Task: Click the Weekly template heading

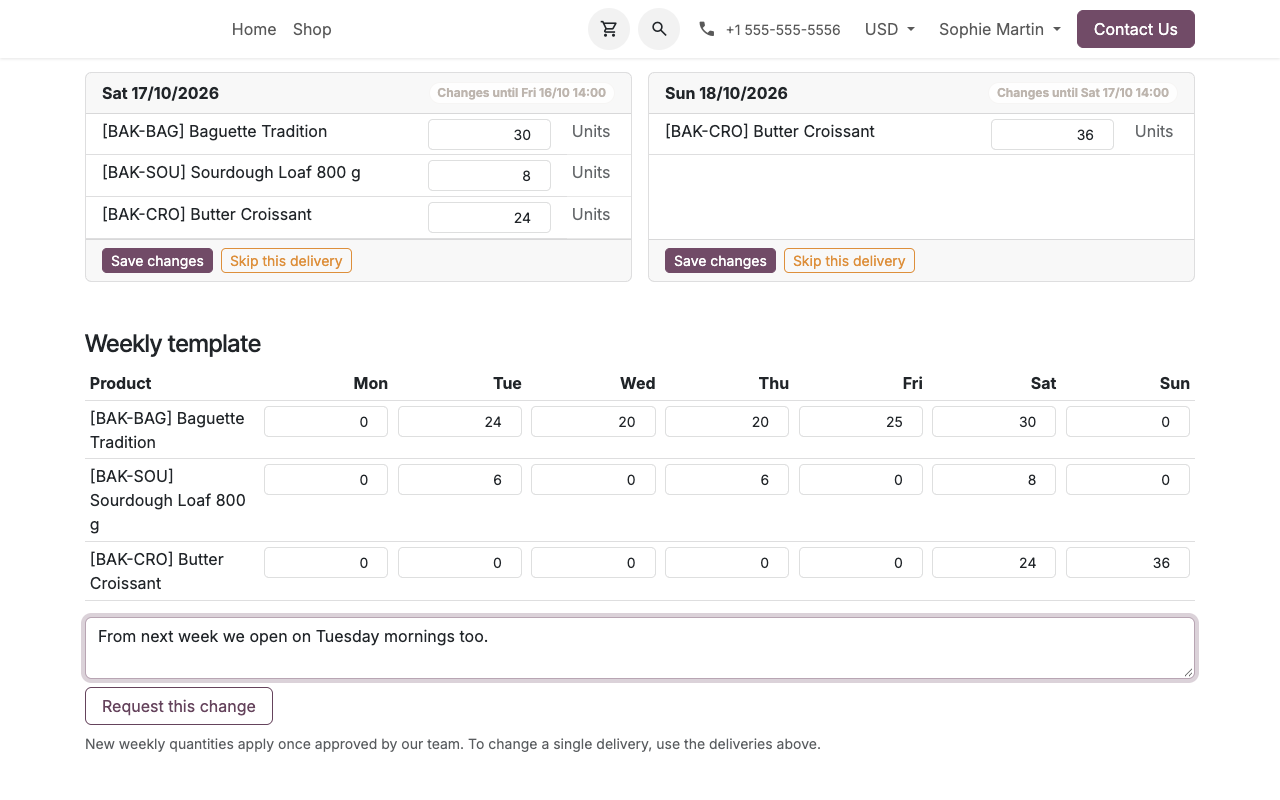Action: coord(173,344)
